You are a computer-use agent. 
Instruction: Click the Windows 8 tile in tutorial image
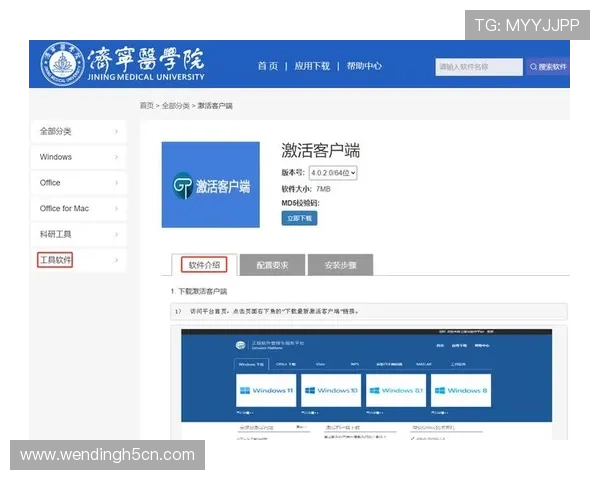[461, 390]
